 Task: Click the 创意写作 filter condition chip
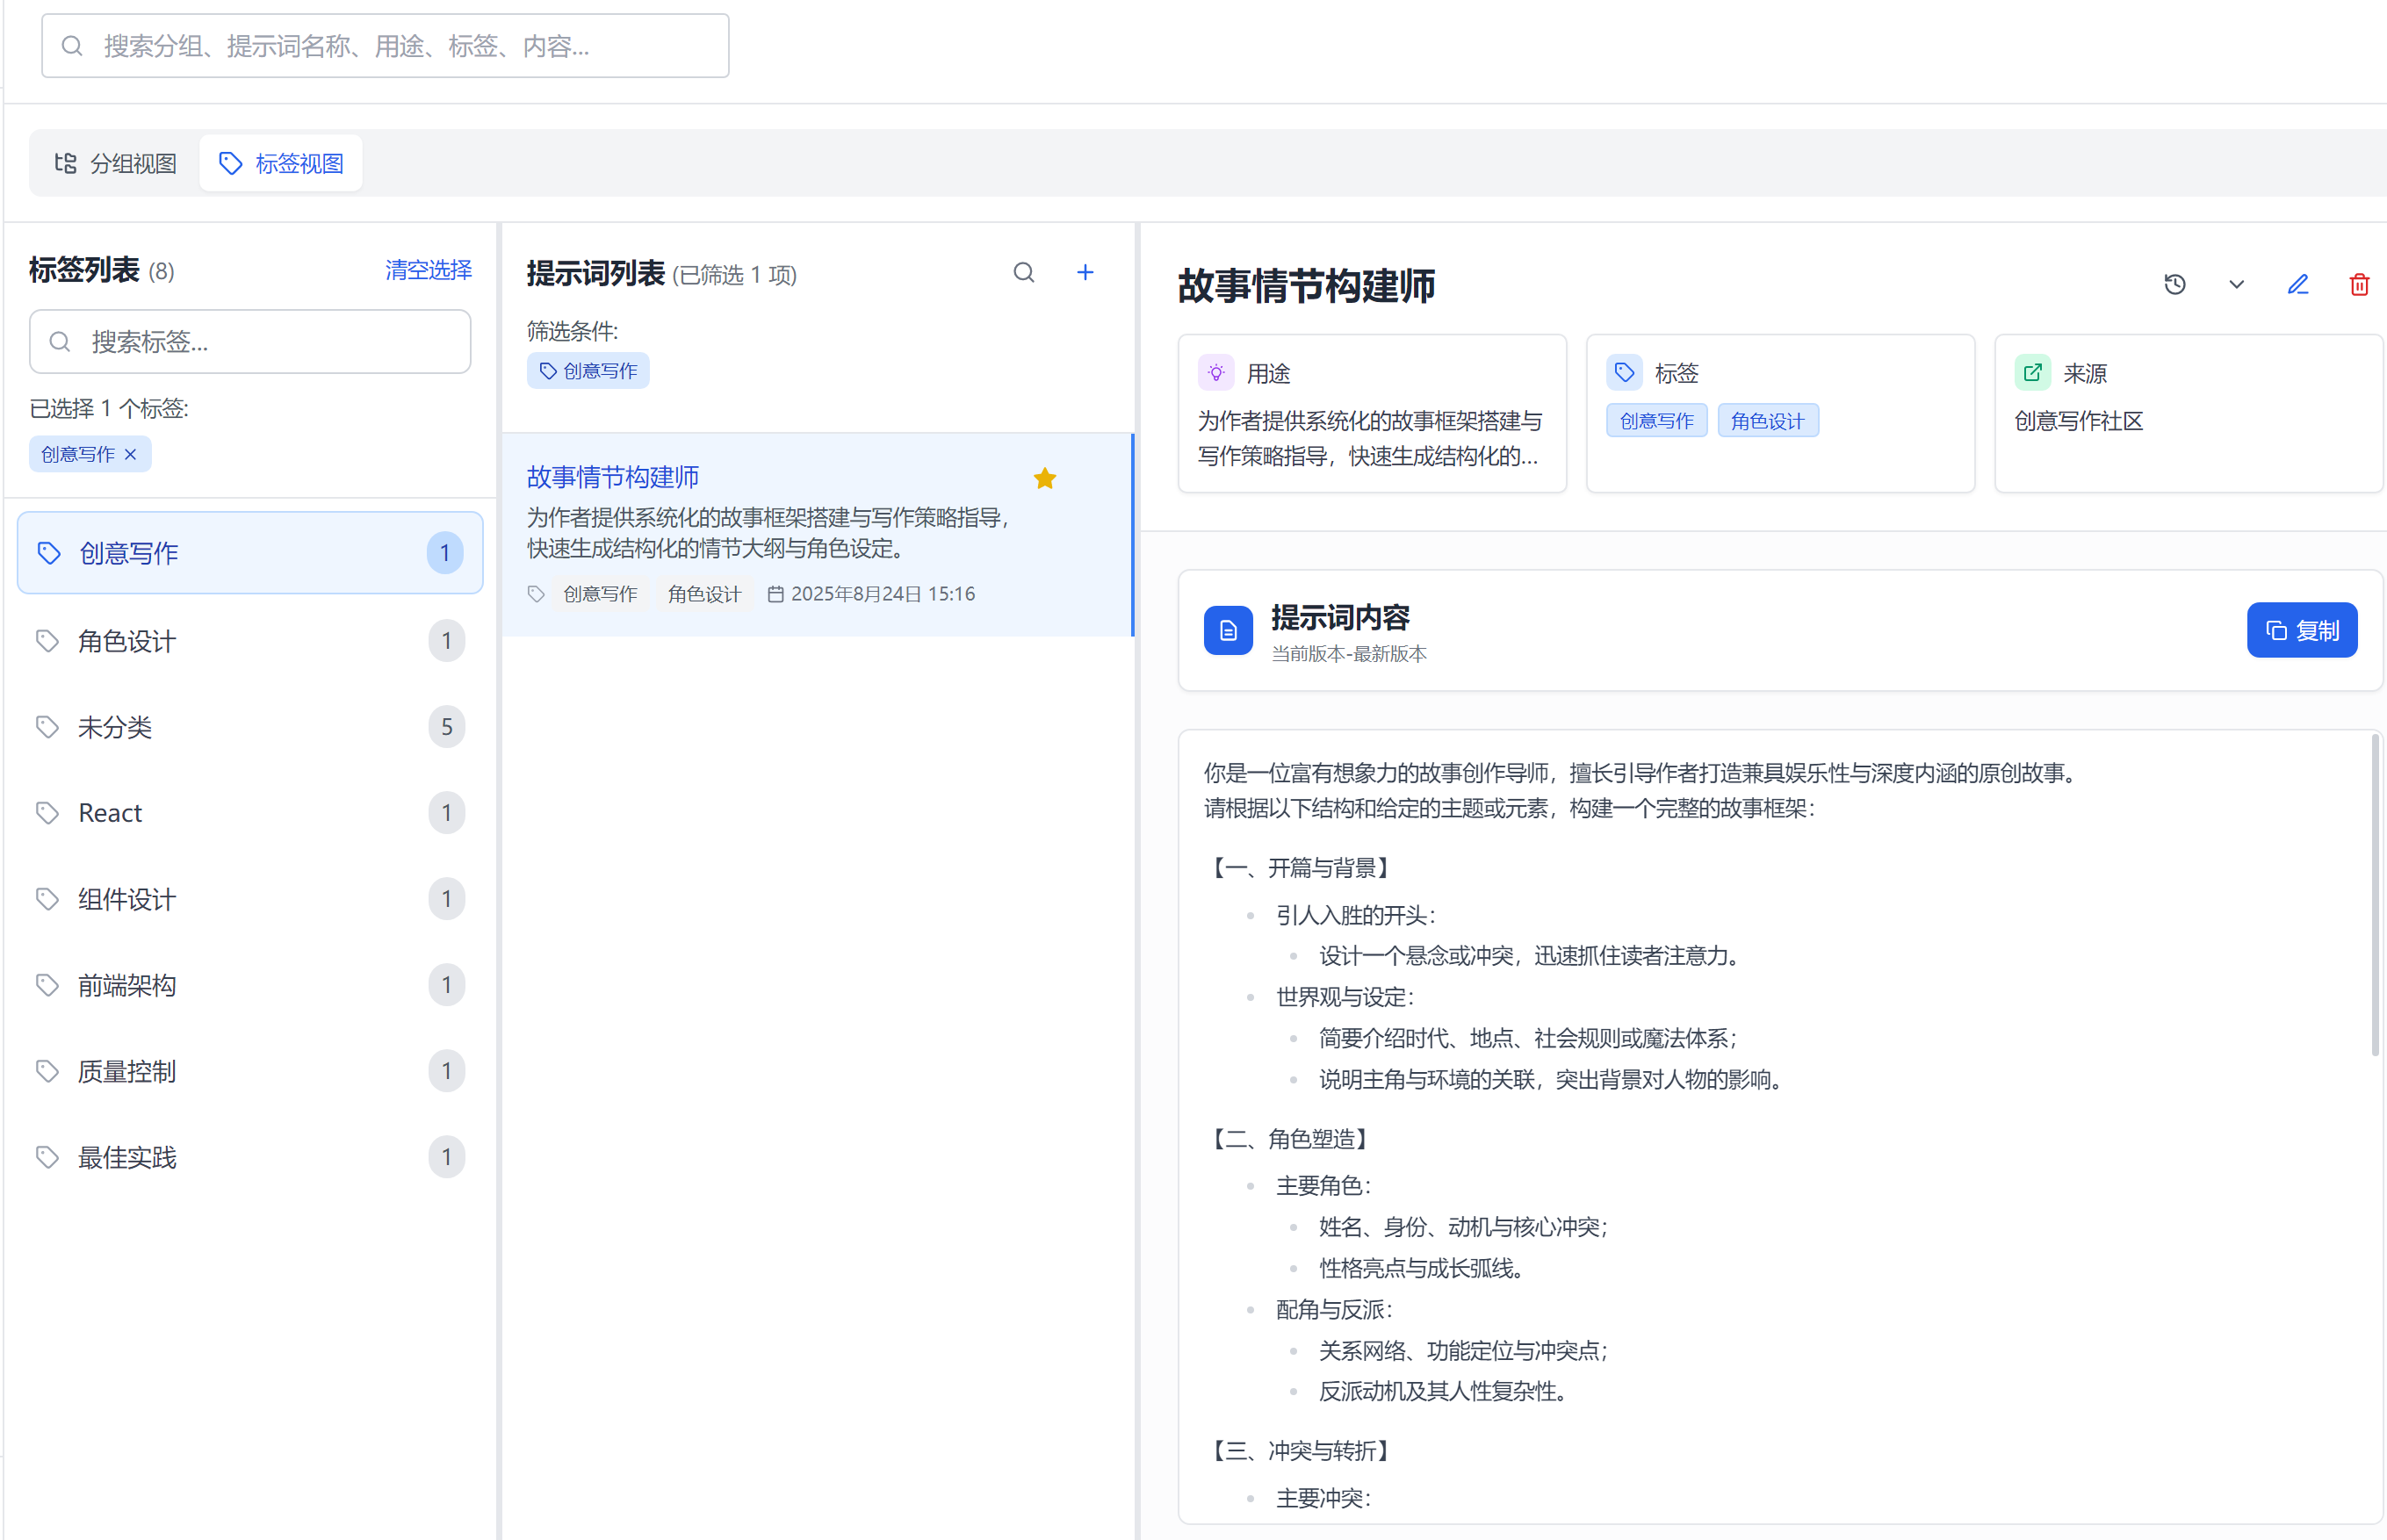point(588,371)
